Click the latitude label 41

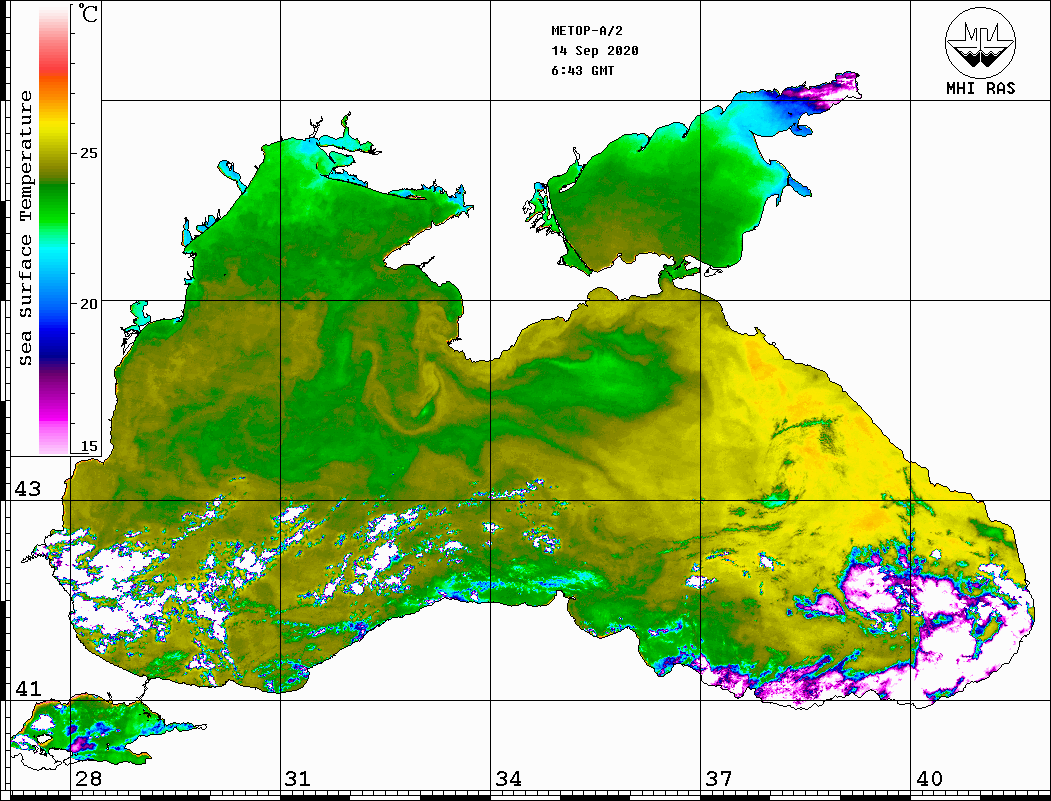(28, 688)
